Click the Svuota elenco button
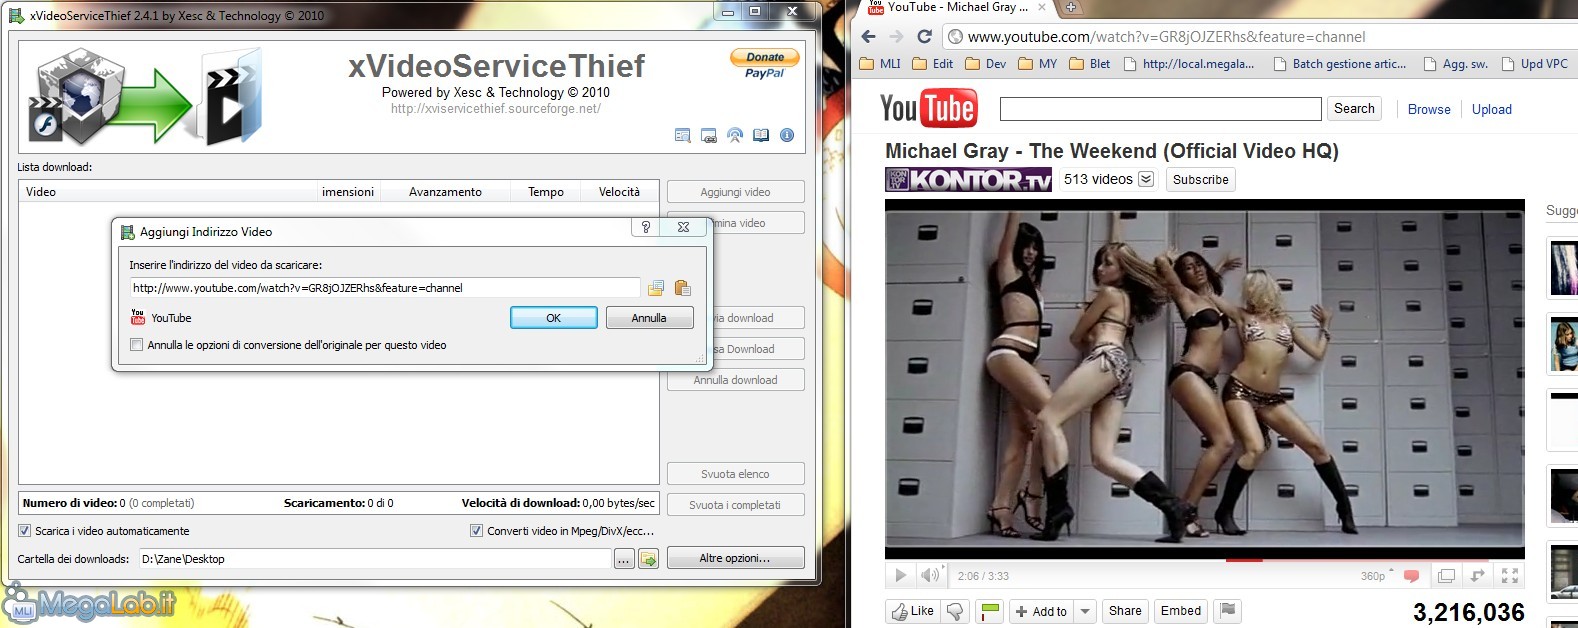The width and height of the screenshot is (1578, 628). (x=736, y=474)
